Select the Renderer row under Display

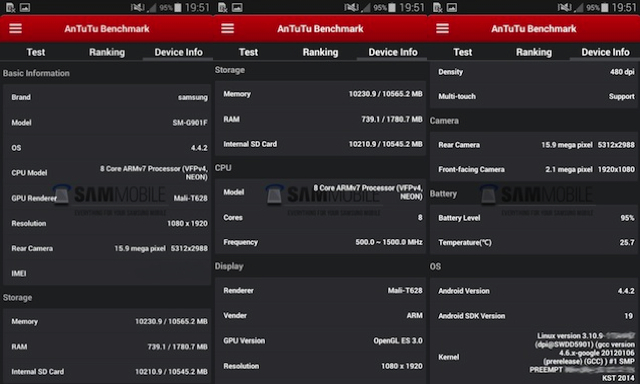[320, 291]
